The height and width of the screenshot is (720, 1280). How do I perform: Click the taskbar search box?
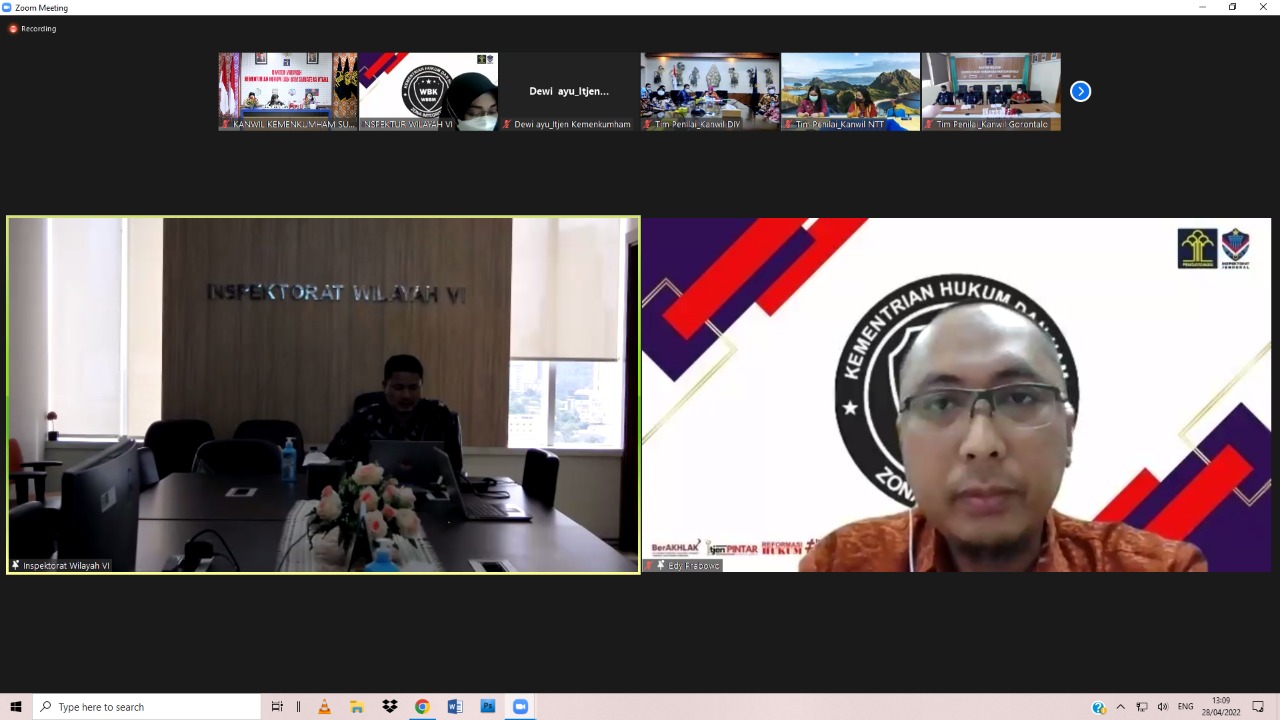[x=148, y=707]
